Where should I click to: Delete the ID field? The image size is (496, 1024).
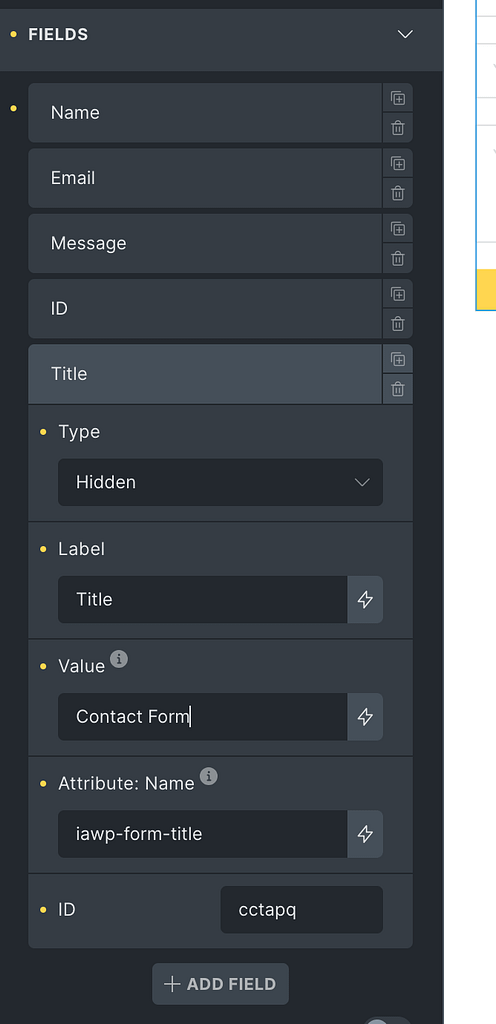[x=397, y=324]
